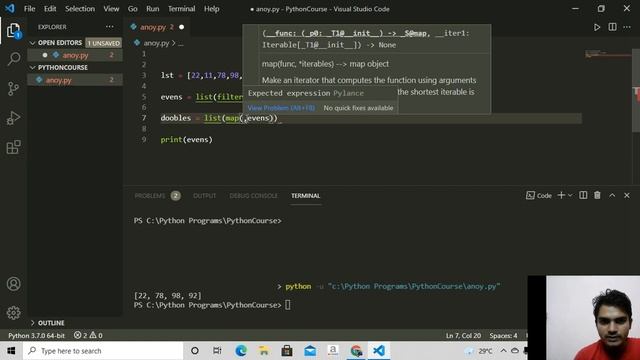Launch Microsoft Edge from taskbar

click(x=241, y=351)
